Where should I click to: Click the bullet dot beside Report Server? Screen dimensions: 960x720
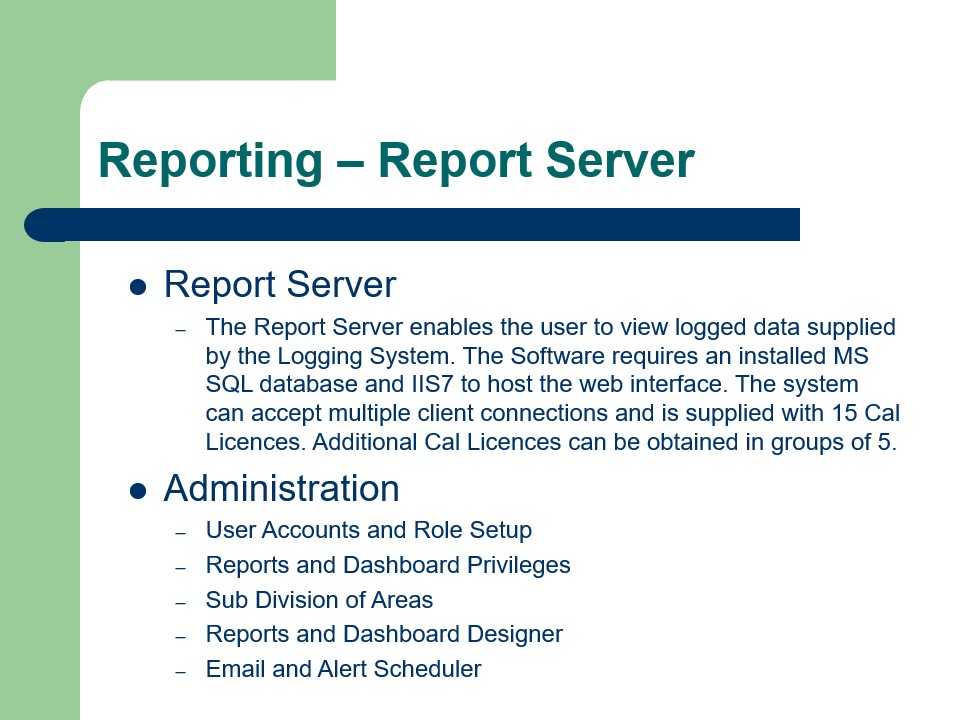pos(136,285)
